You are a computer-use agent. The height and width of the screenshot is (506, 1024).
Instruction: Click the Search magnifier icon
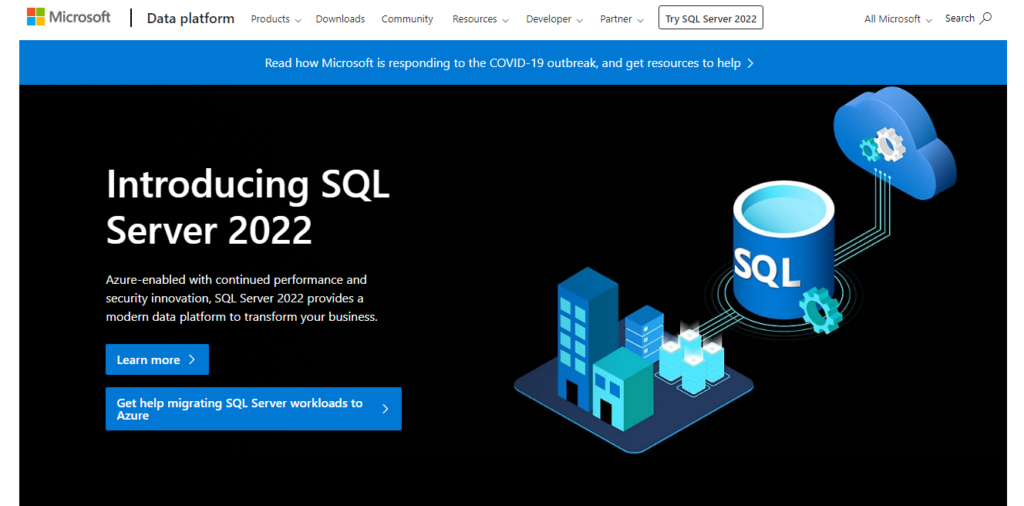(986, 18)
